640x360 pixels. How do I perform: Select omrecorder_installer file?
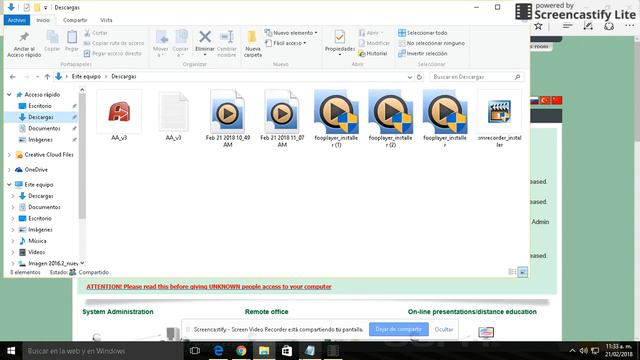point(499,119)
